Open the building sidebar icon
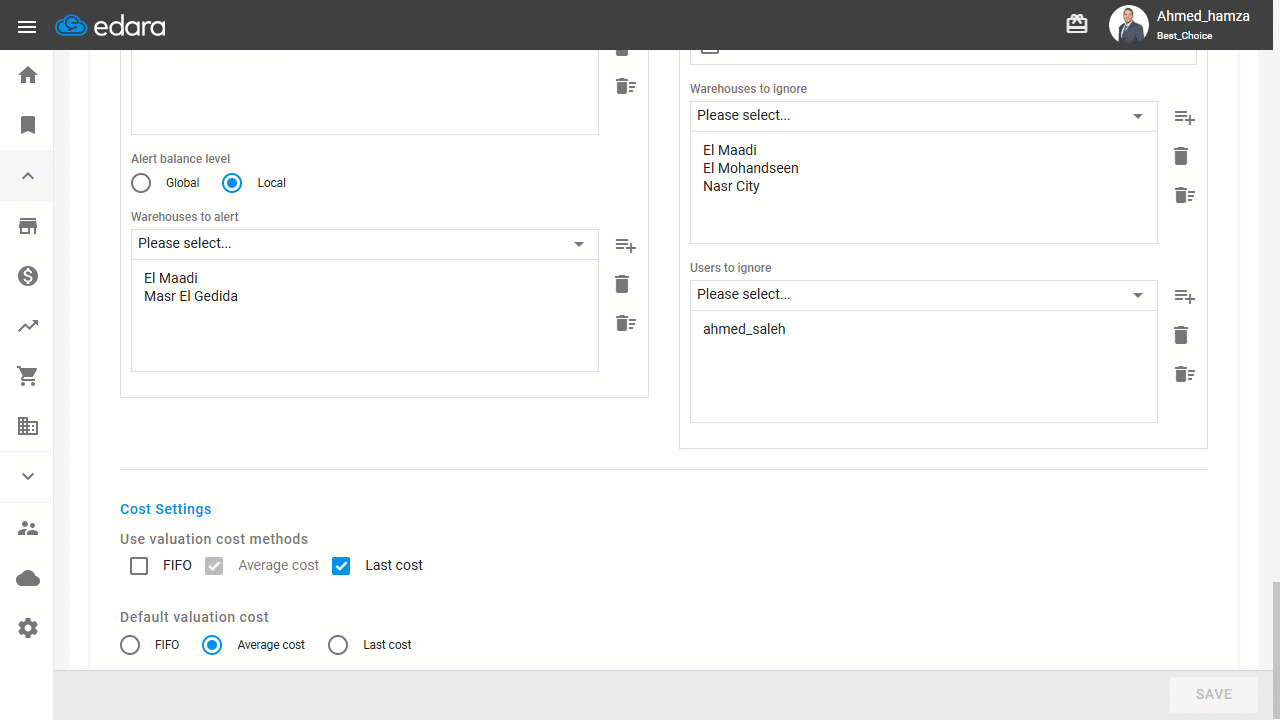Screen dimensions: 1280x720 pyautogui.click(x=28, y=426)
